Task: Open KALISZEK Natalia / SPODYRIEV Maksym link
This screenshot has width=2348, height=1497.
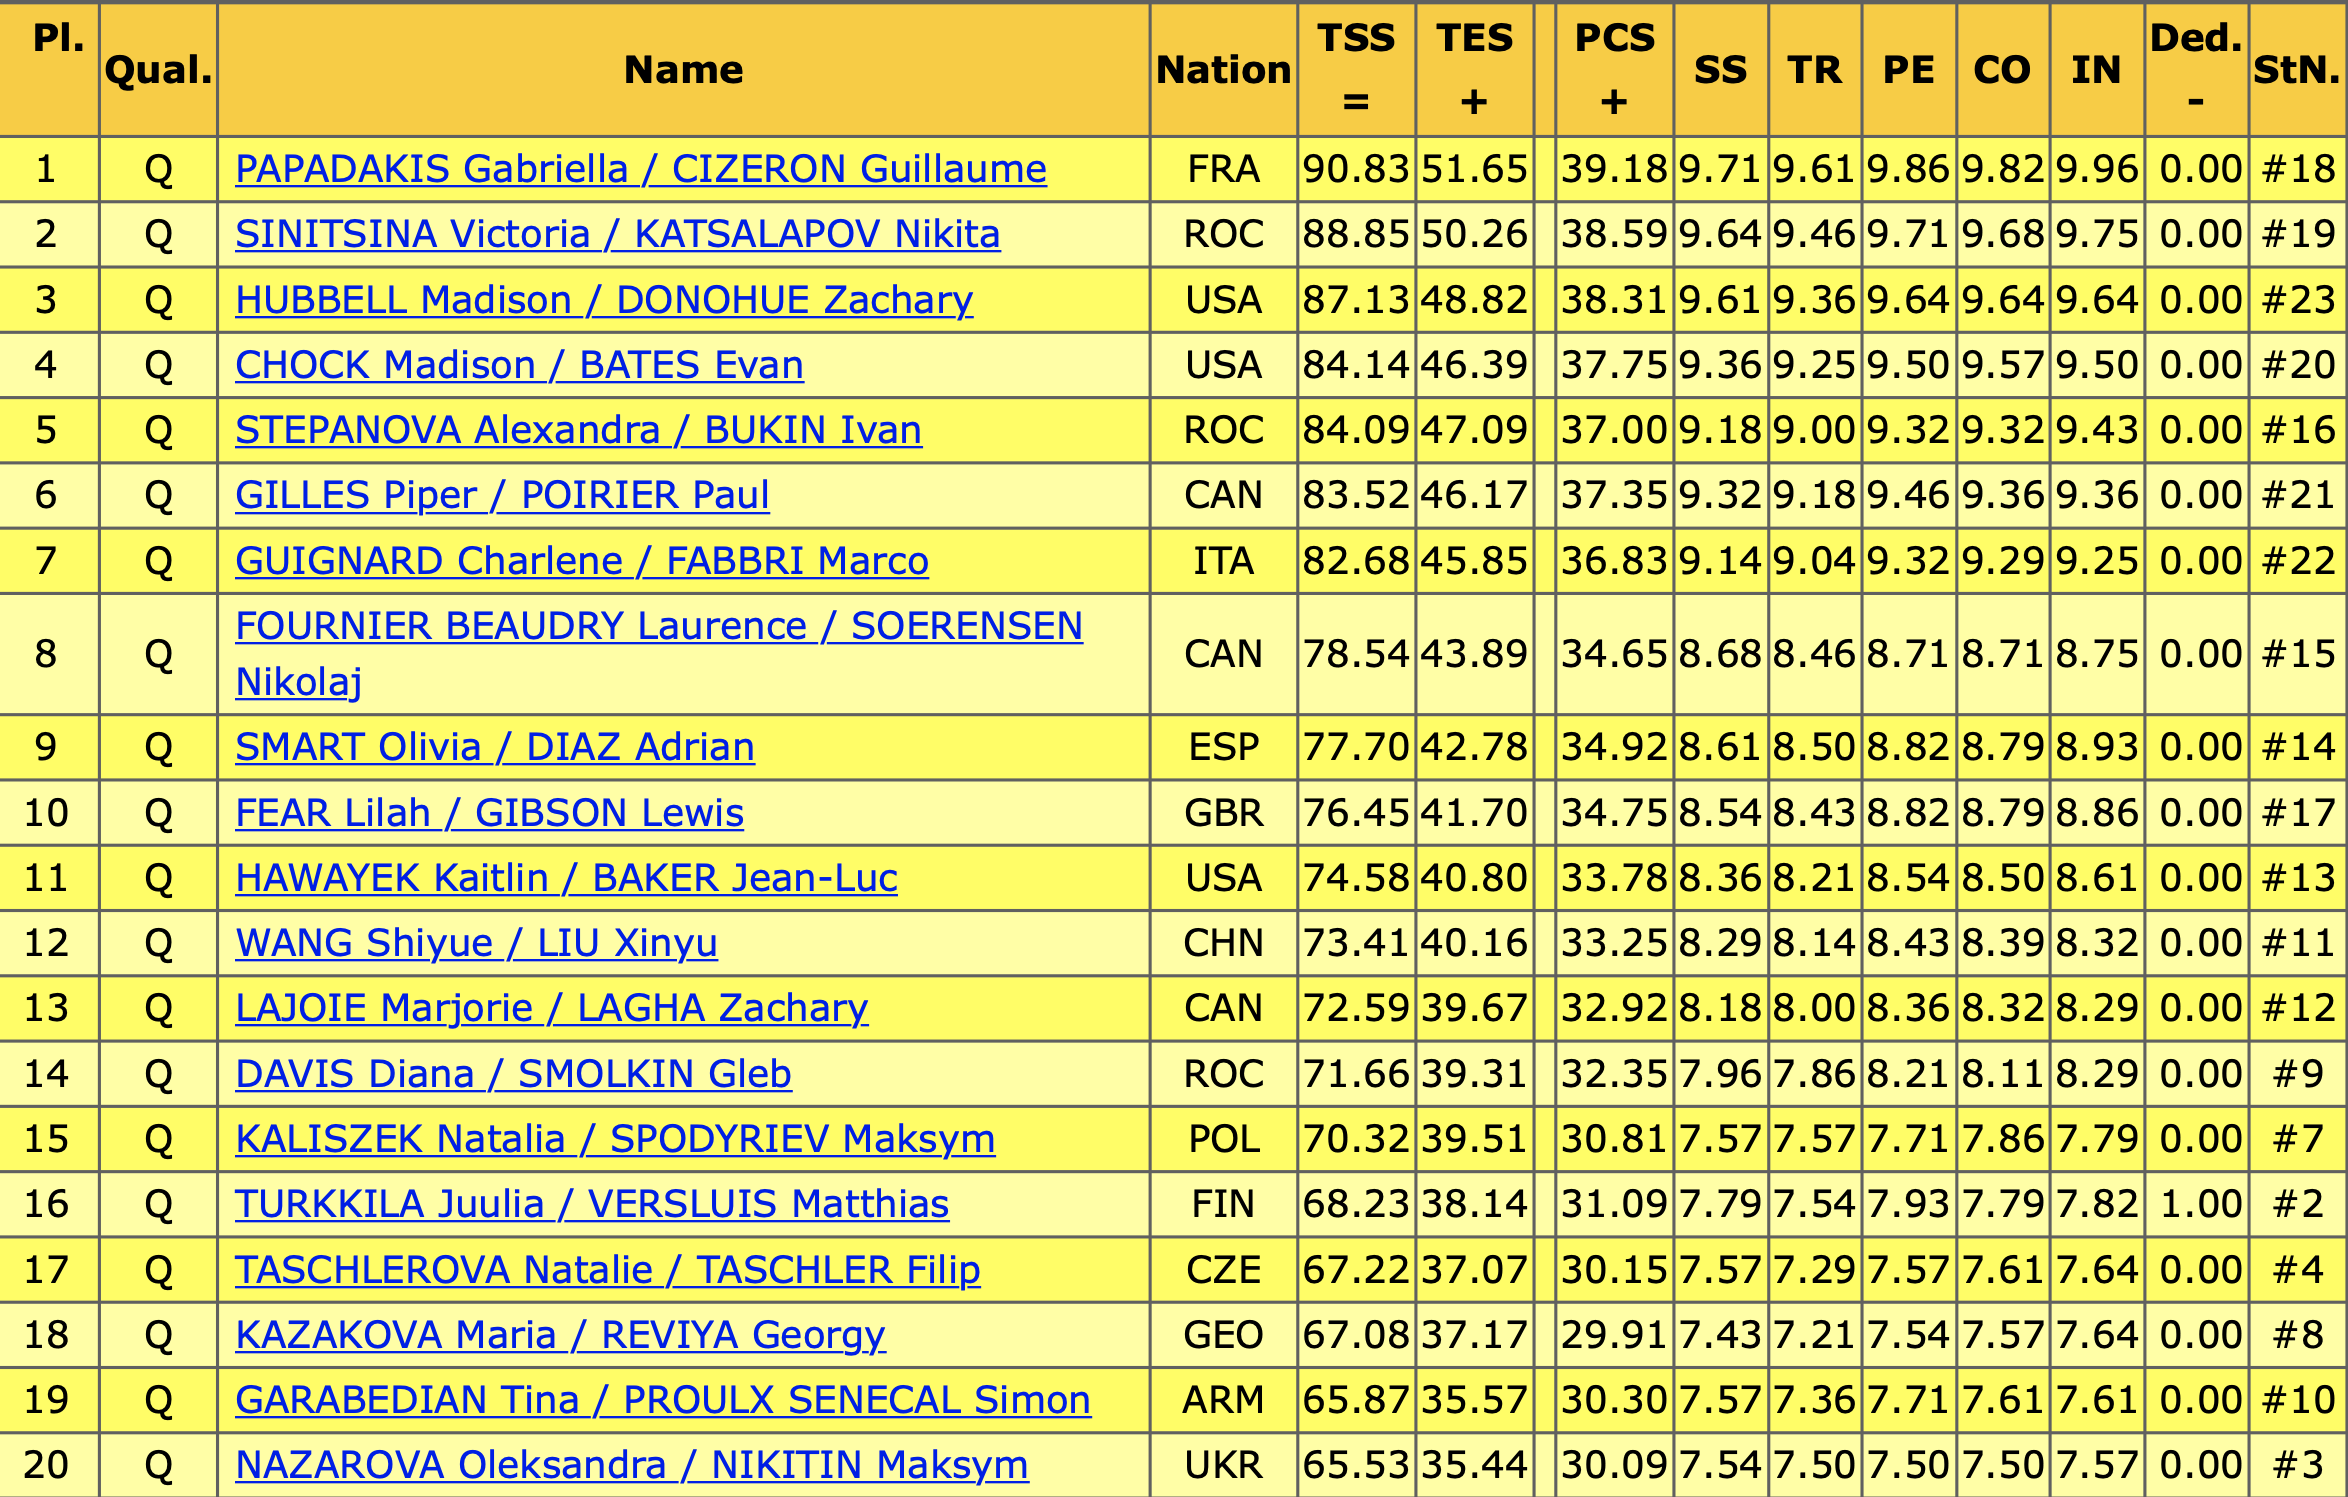Action: 614,1139
